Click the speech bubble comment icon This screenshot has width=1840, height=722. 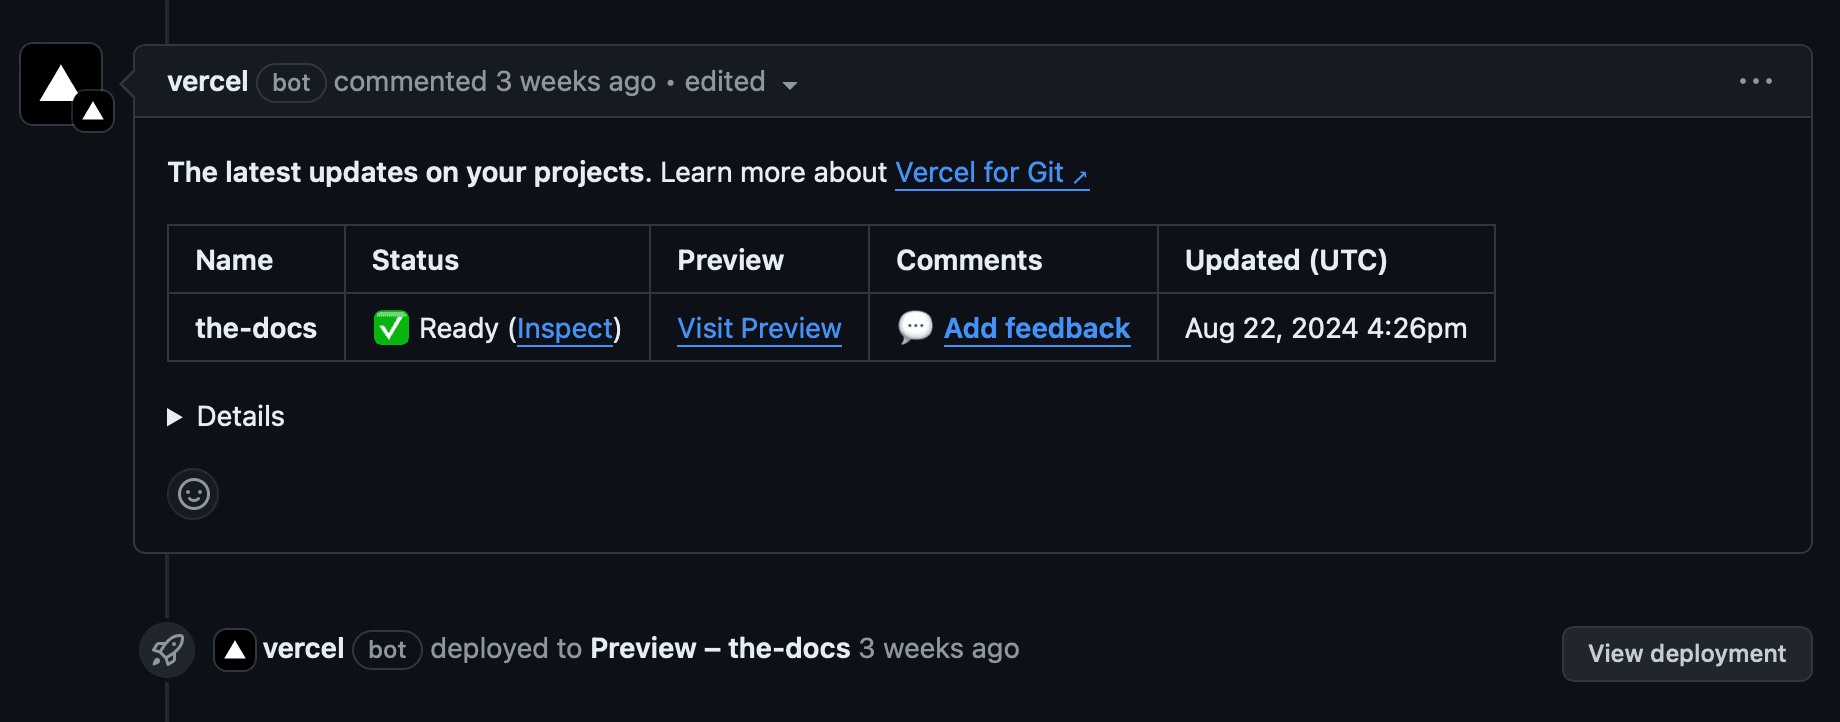pyautogui.click(x=915, y=327)
